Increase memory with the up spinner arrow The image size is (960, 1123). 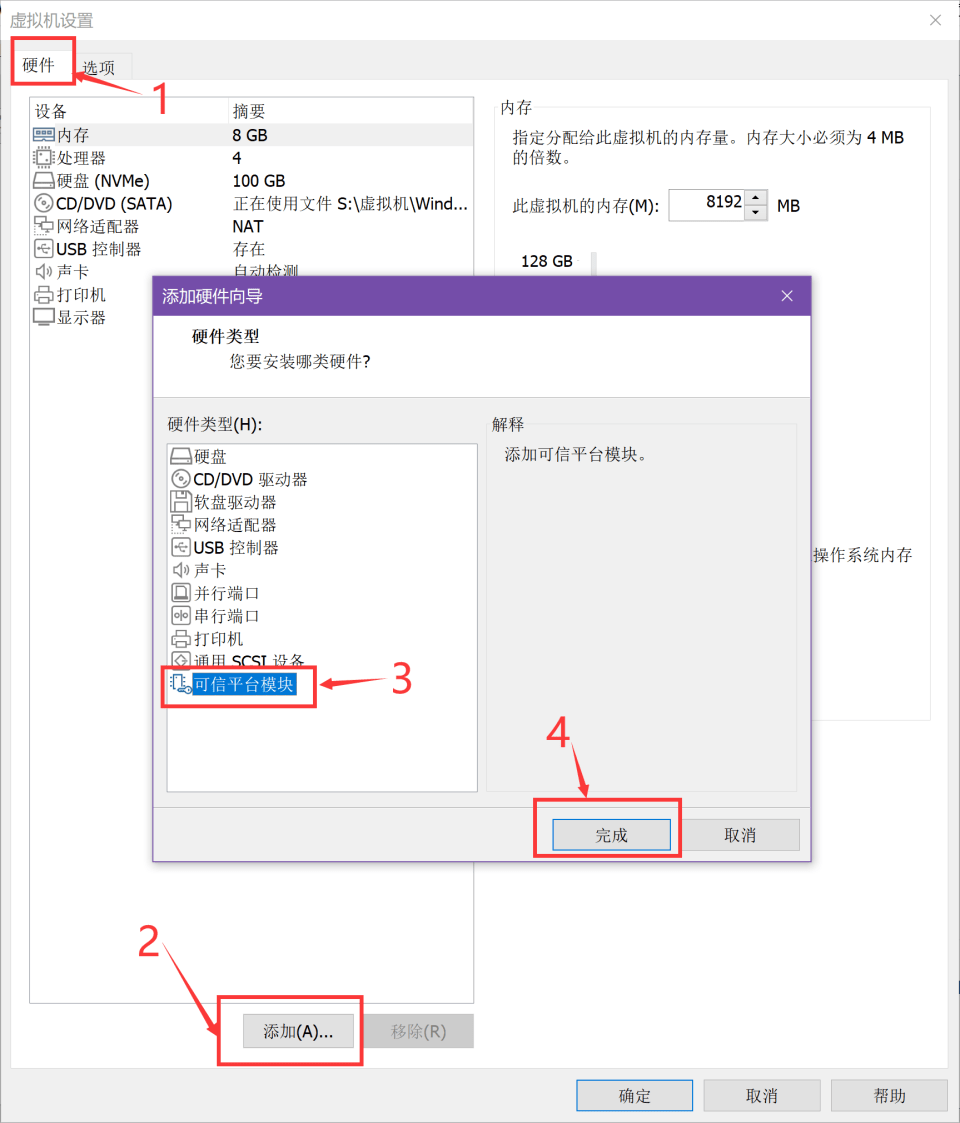pyautogui.click(x=756, y=198)
